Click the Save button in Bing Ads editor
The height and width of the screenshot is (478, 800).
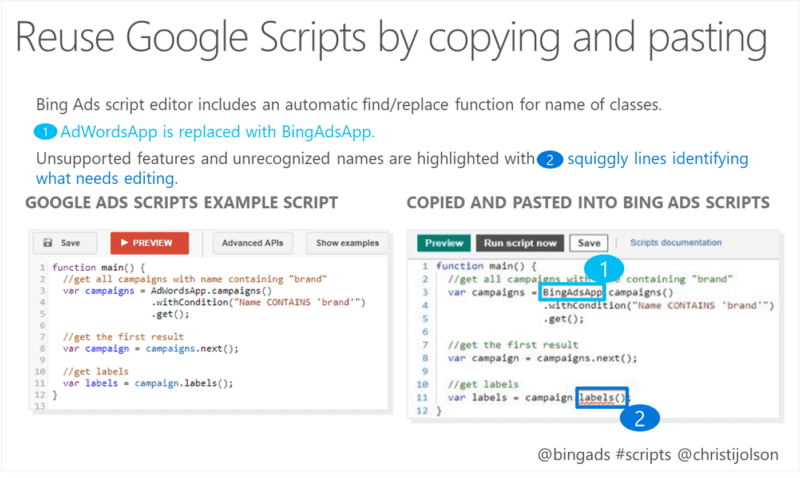click(589, 243)
